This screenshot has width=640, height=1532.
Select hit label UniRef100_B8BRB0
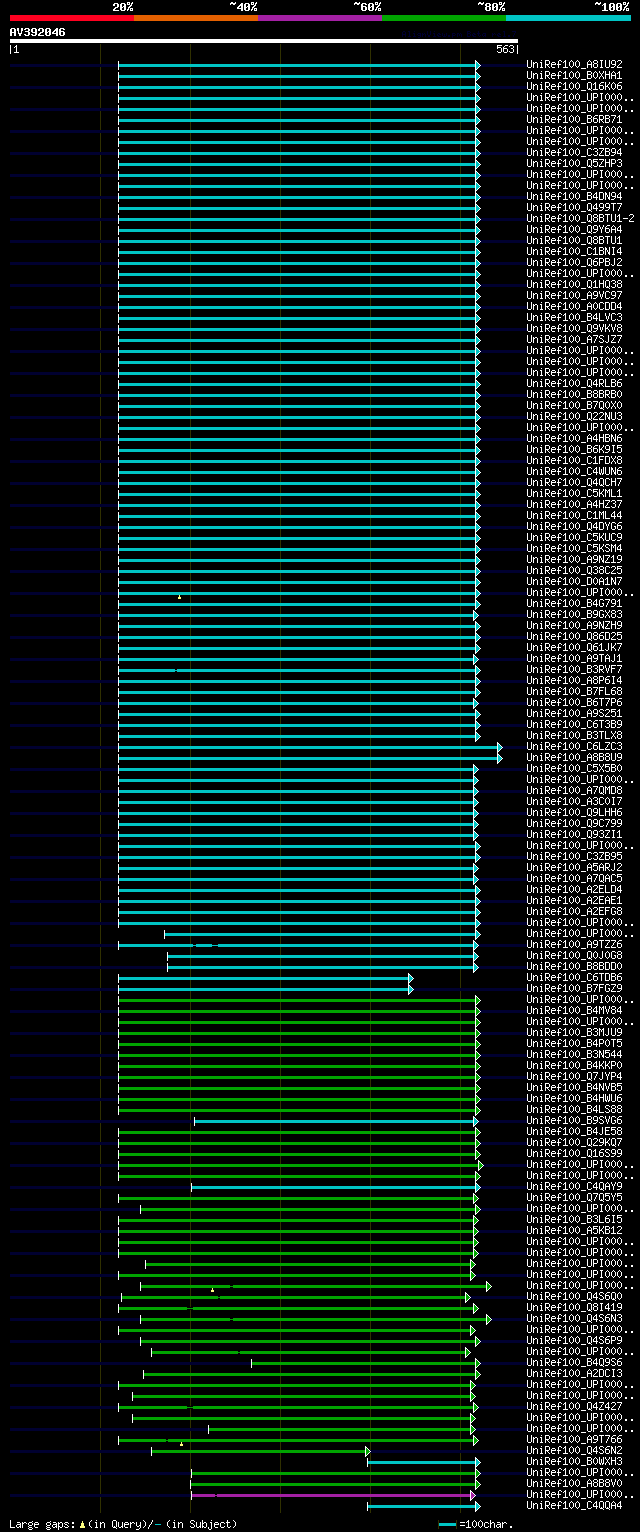(574, 394)
